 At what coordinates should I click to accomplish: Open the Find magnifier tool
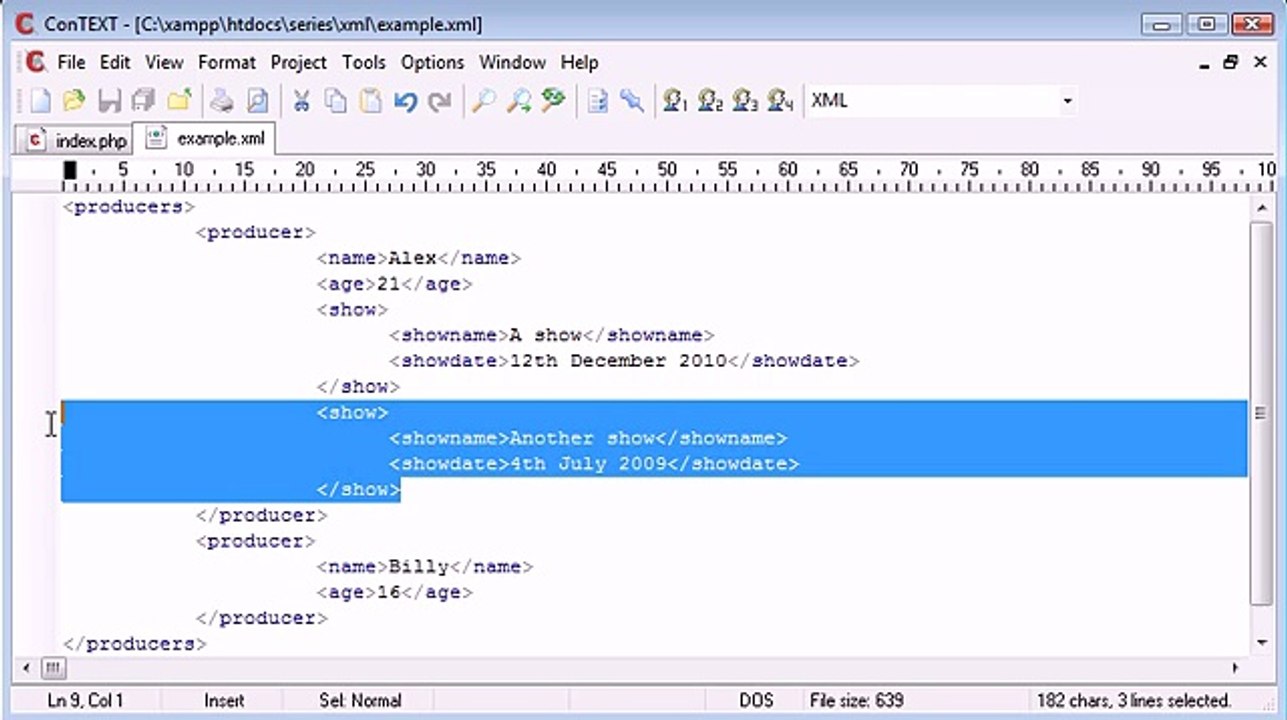pyautogui.click(x=484, y=100)
